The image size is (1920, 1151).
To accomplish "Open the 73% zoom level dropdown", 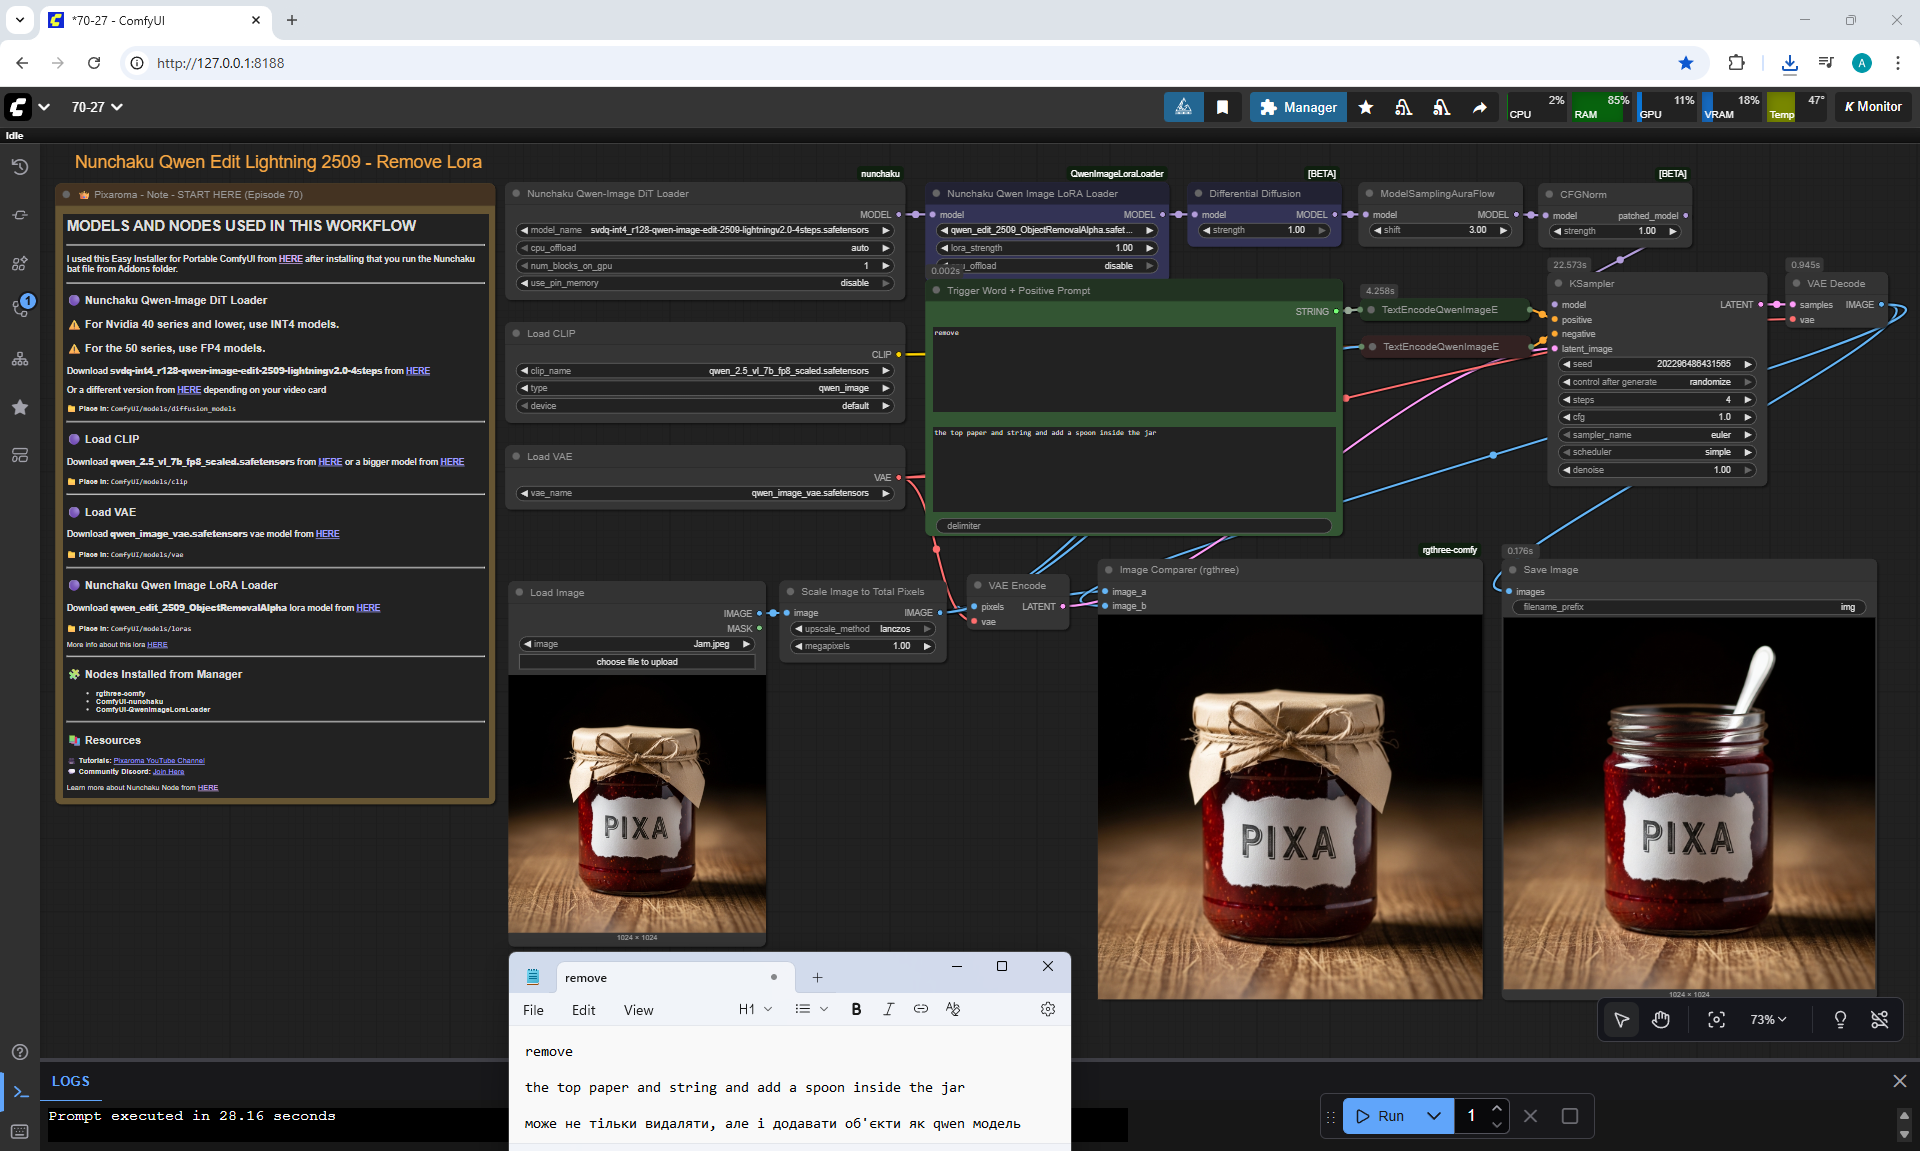I will click(1768, 1020).
